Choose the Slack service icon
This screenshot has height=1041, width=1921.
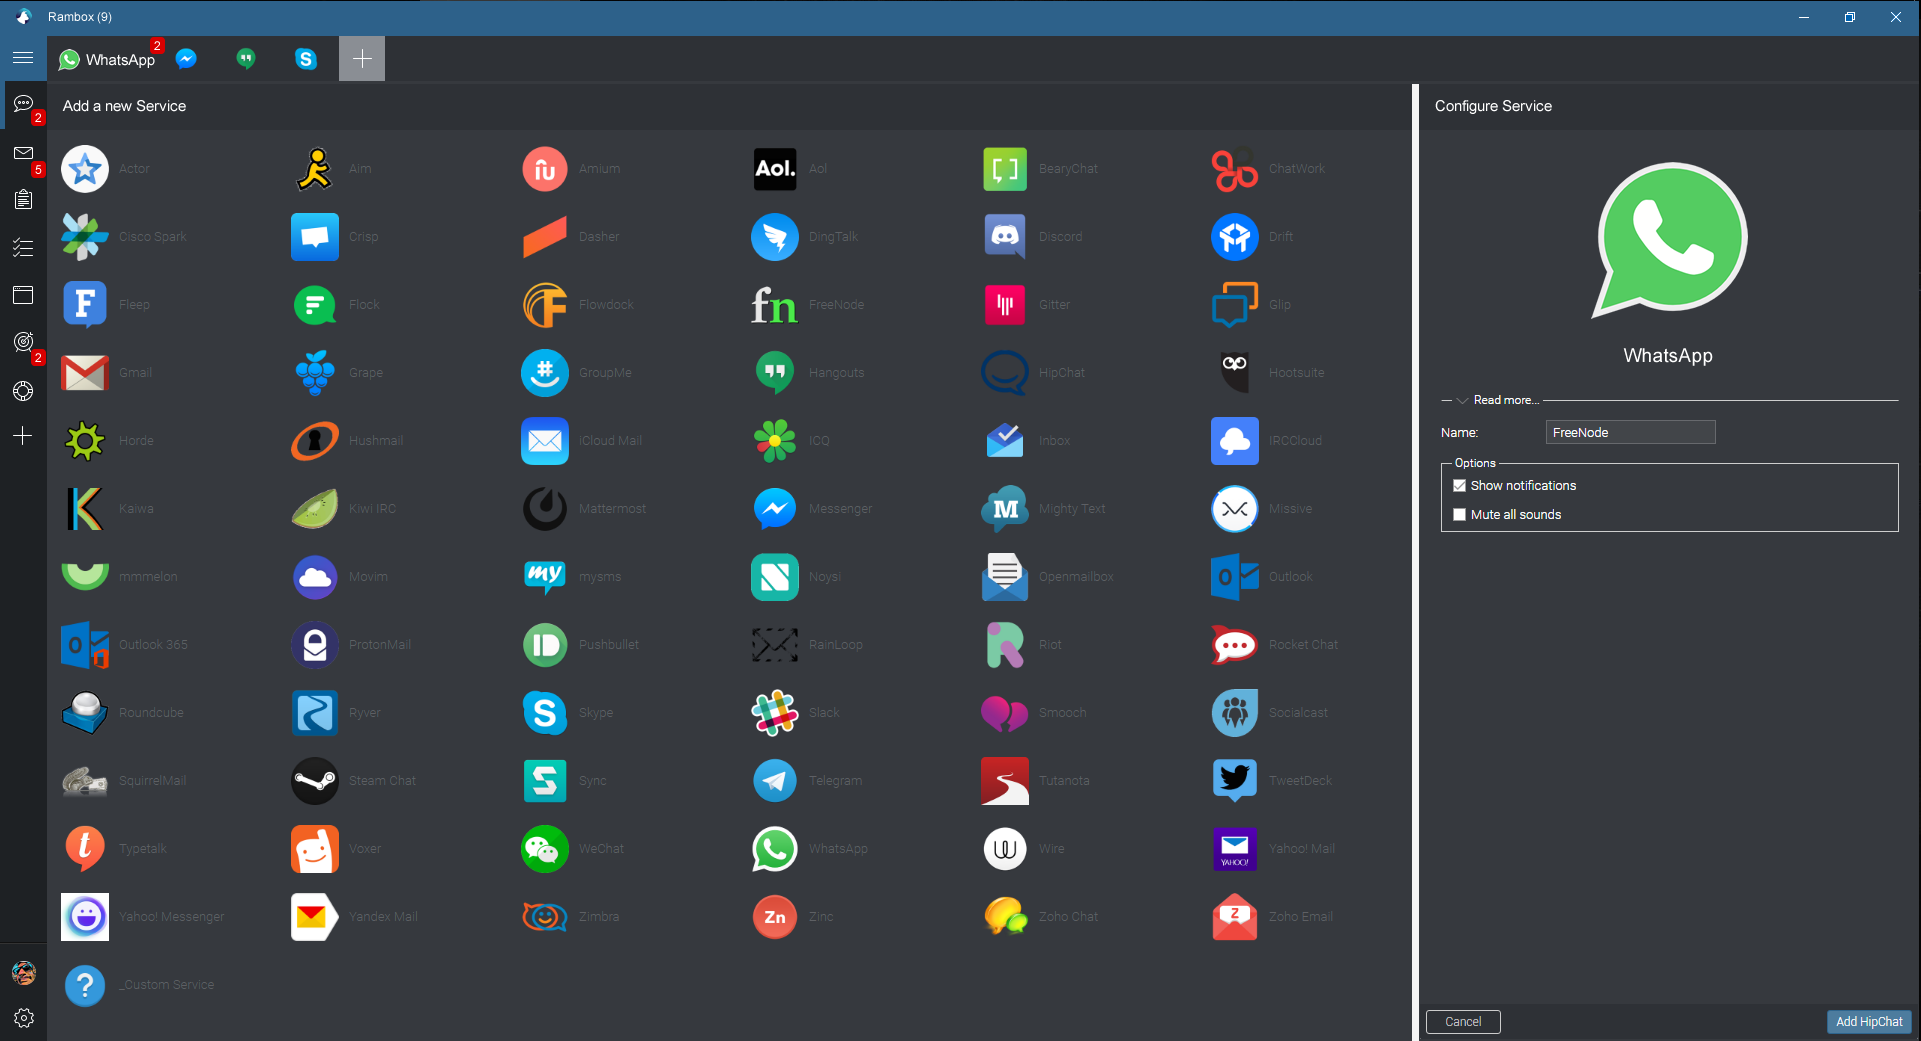775,713
